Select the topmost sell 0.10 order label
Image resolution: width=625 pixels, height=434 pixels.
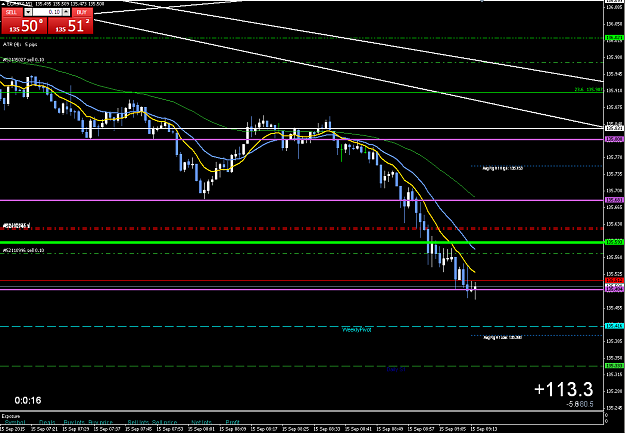[x=23, y=59]
